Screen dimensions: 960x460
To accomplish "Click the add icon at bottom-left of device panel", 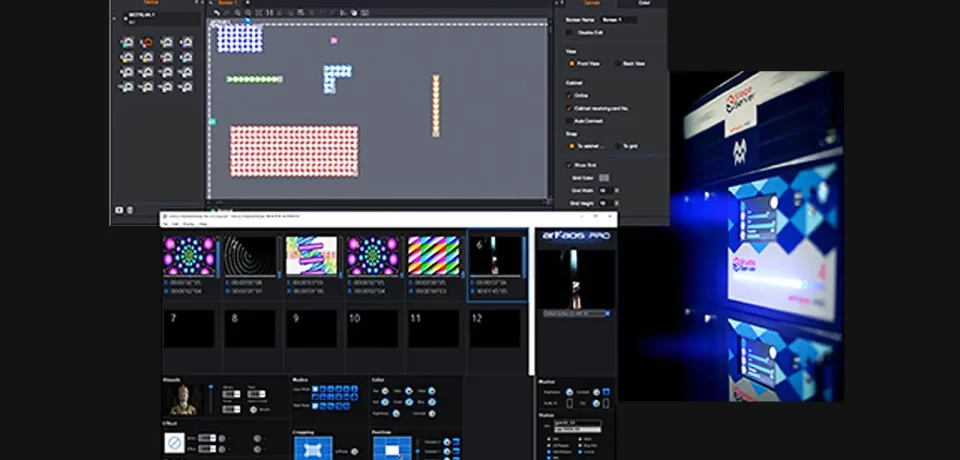I will click(x=118, y=210).
